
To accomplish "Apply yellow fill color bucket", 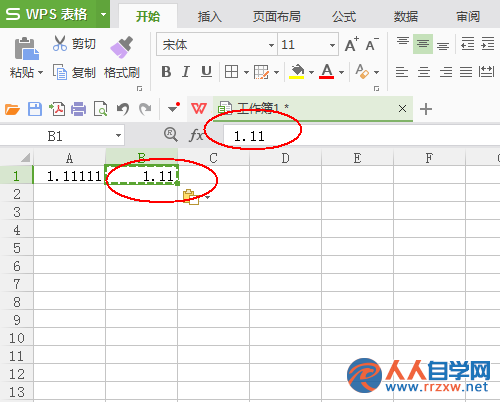I will tap(297, 72).
